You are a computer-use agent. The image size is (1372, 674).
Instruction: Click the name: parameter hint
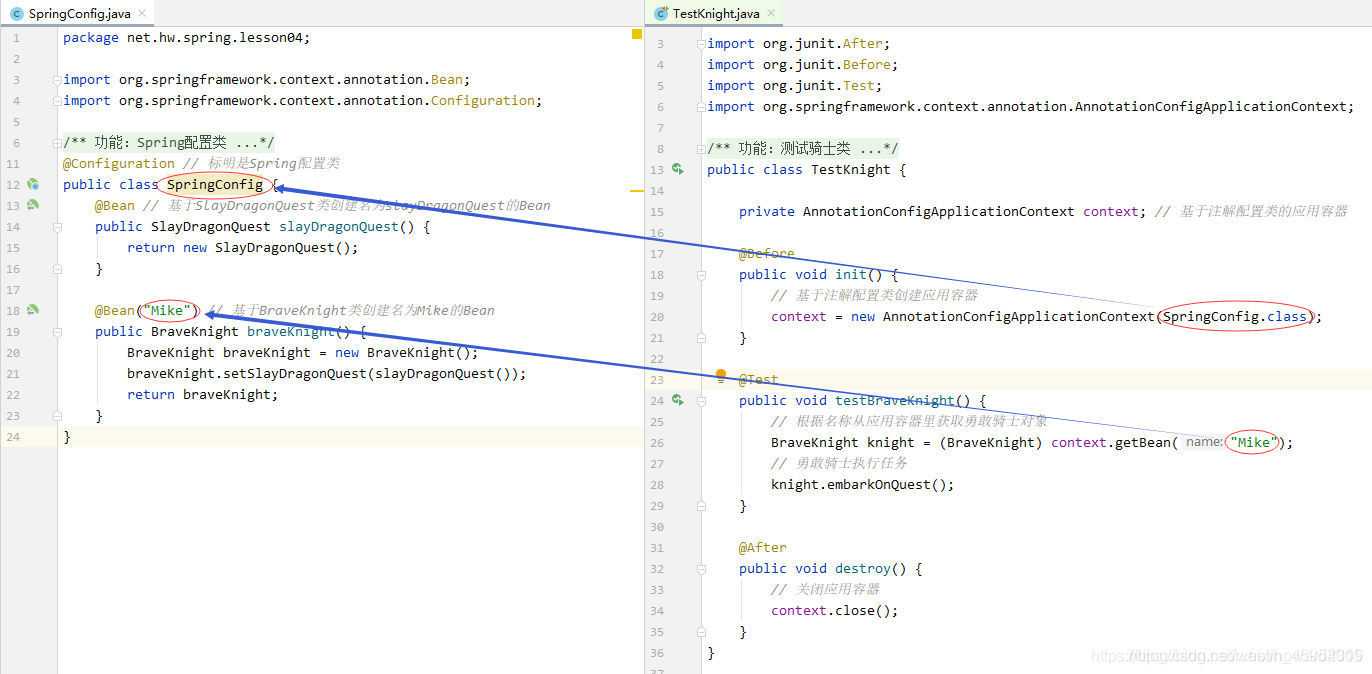pos(1204,442)
